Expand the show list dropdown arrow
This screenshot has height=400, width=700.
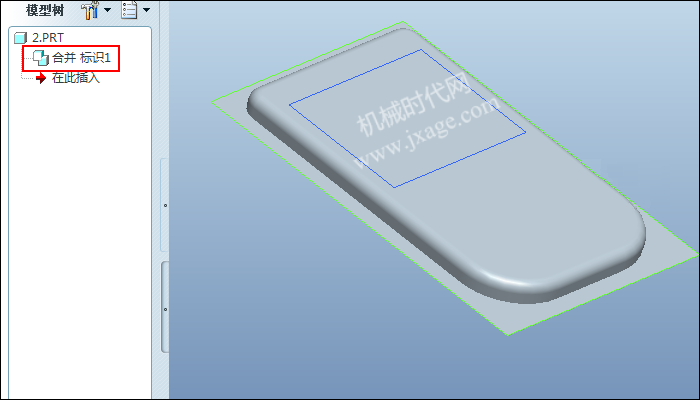[x=146, y=10]
